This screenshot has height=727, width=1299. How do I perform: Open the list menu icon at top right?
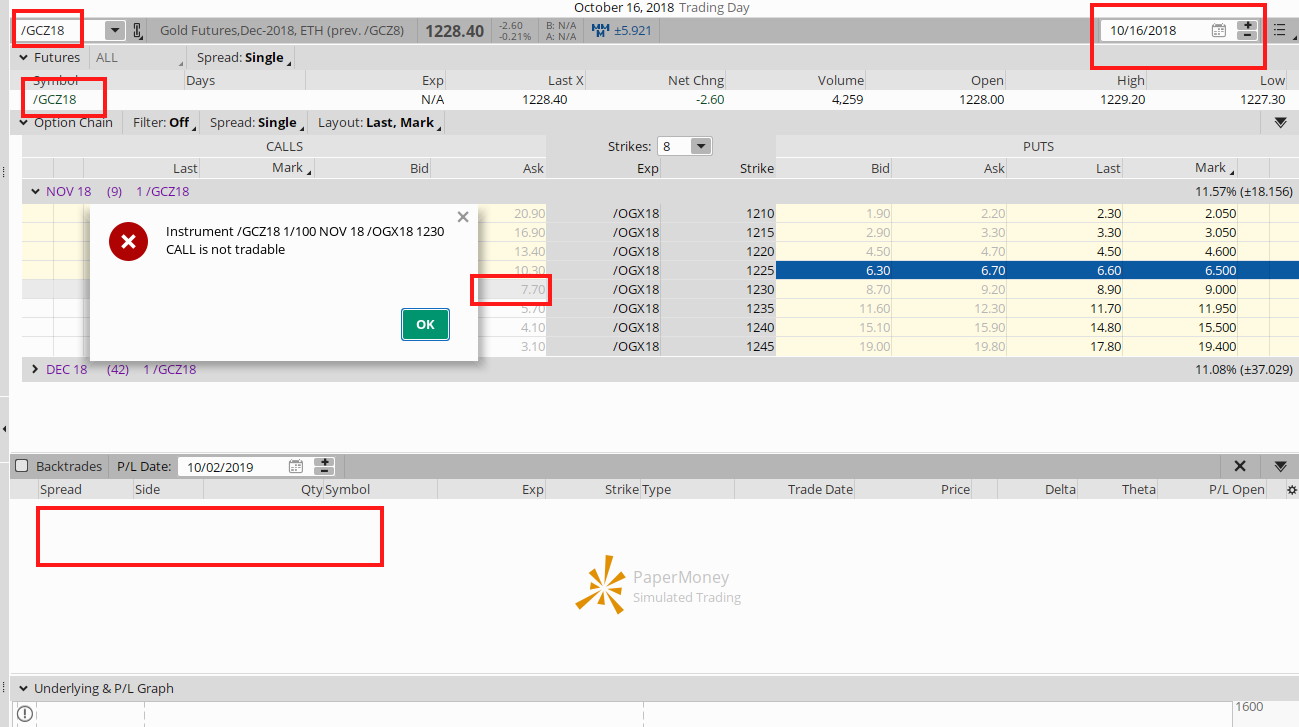coord(1279,30)
